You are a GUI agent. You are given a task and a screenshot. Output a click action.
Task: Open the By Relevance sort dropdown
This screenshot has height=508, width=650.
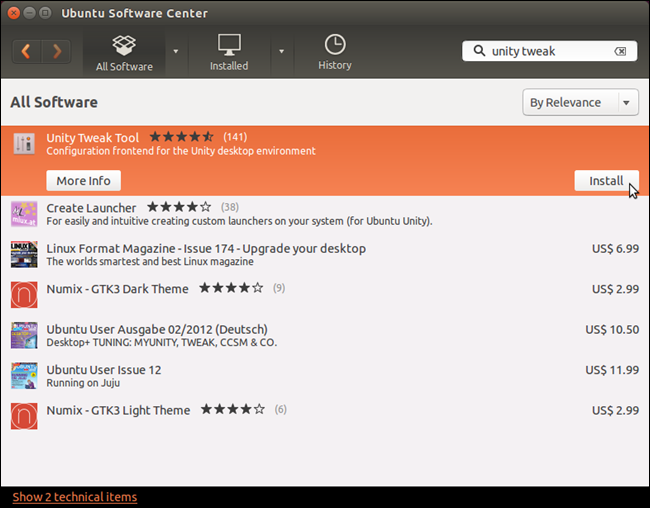click(x=580, y=102)
